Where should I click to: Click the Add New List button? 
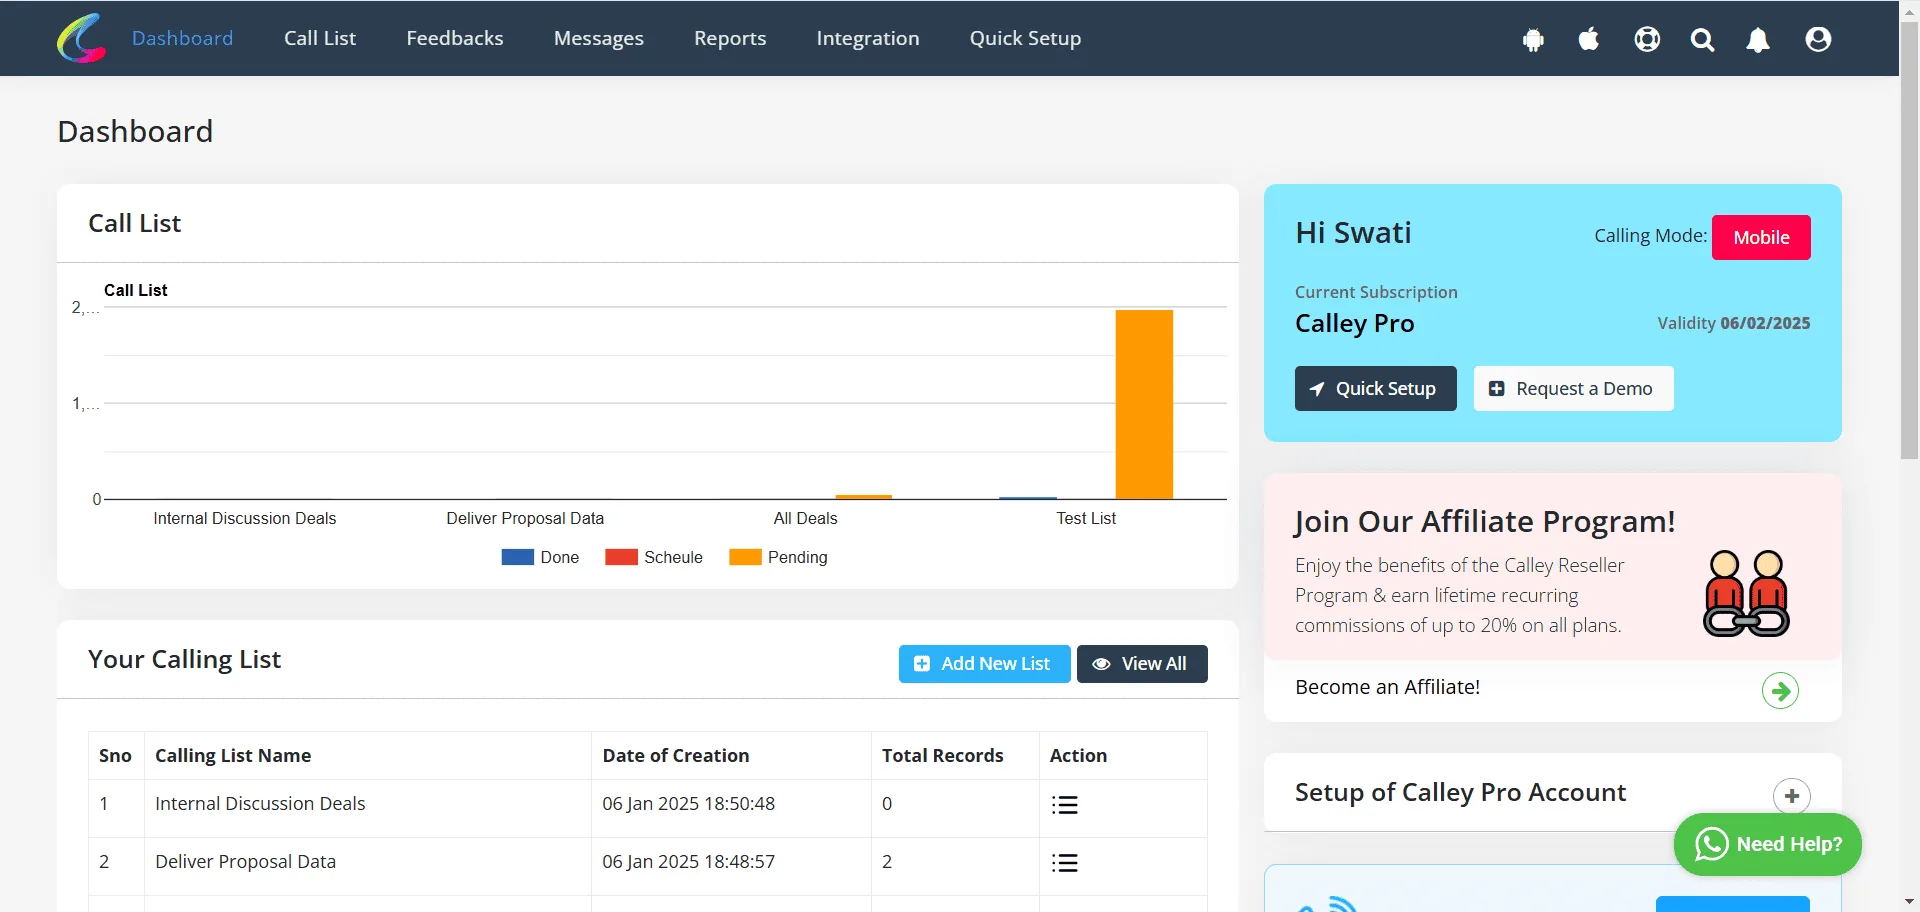[984, 664]
